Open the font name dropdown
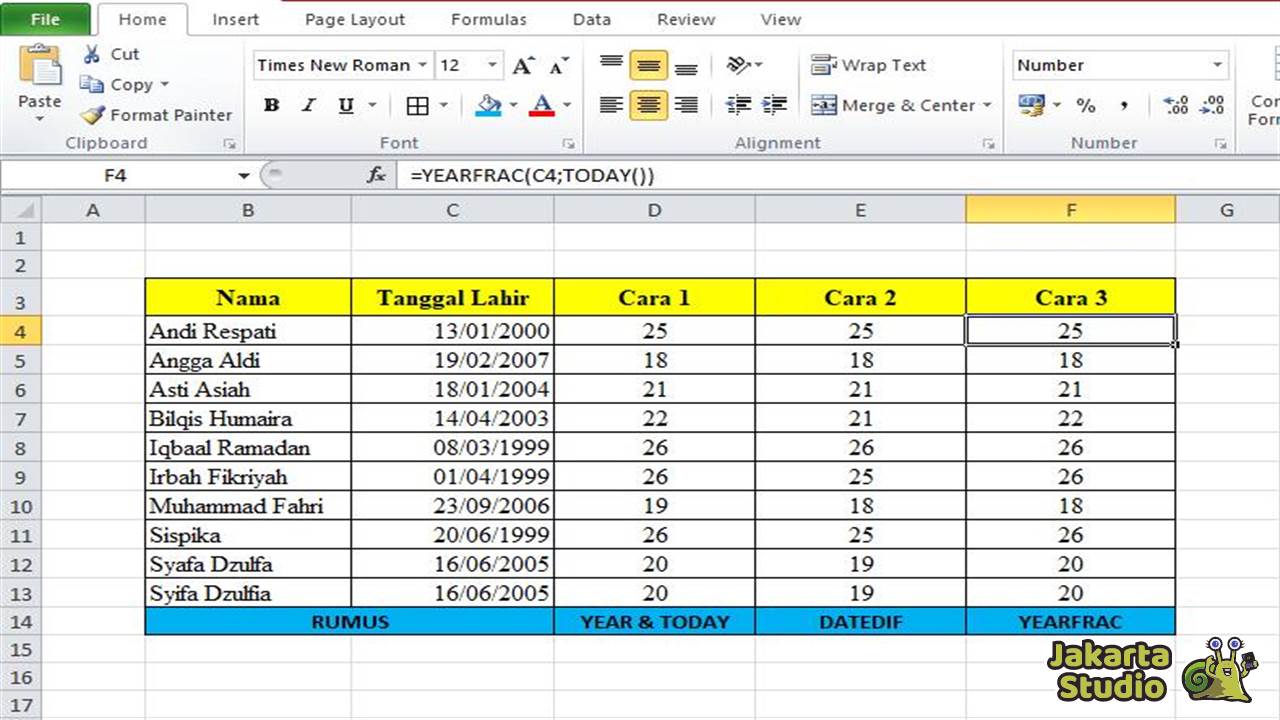 [423, 64]
